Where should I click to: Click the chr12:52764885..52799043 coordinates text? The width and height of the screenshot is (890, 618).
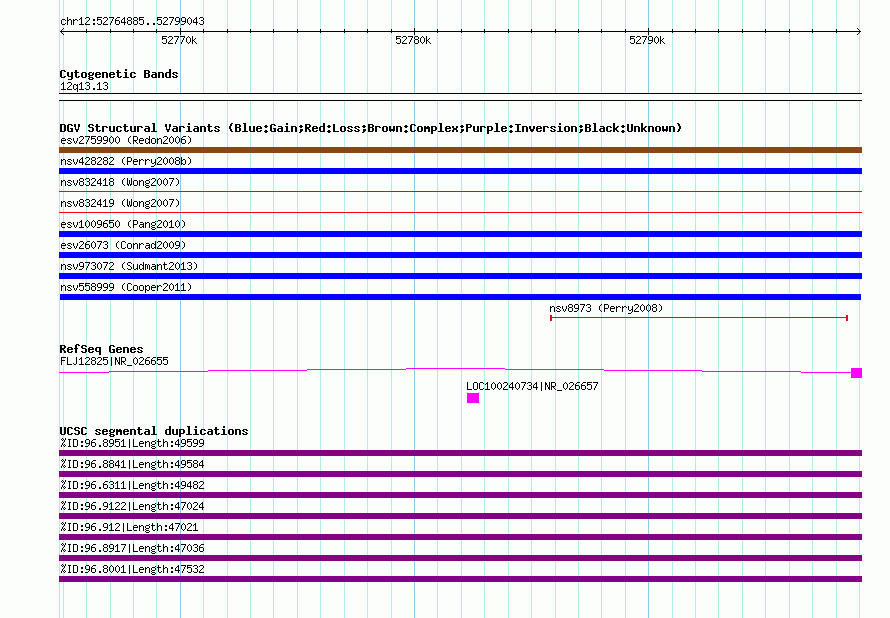tap(132, 21)
